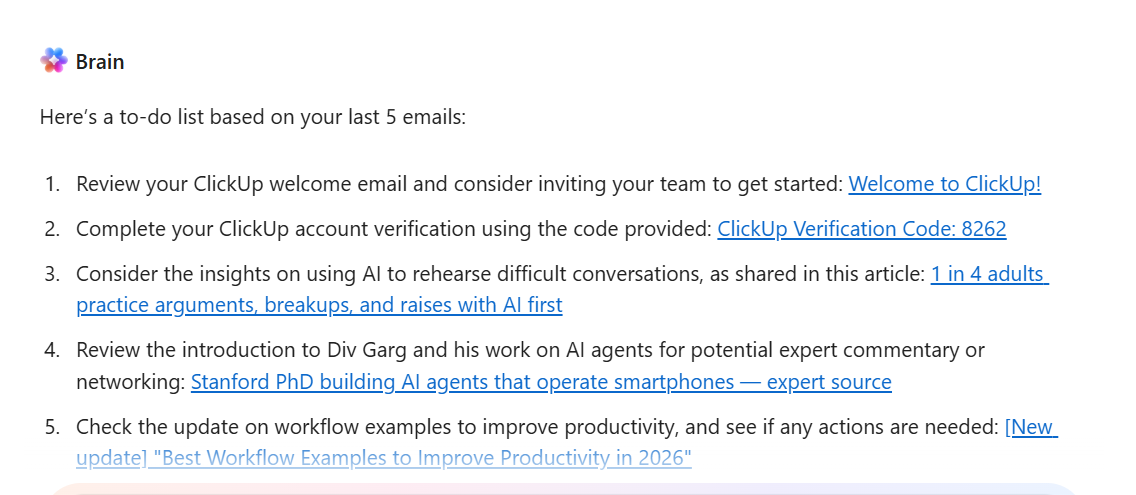Click list number 4 of the to-do list
The height and width of the screenshot is (495, 1136).
click(51, 350)
